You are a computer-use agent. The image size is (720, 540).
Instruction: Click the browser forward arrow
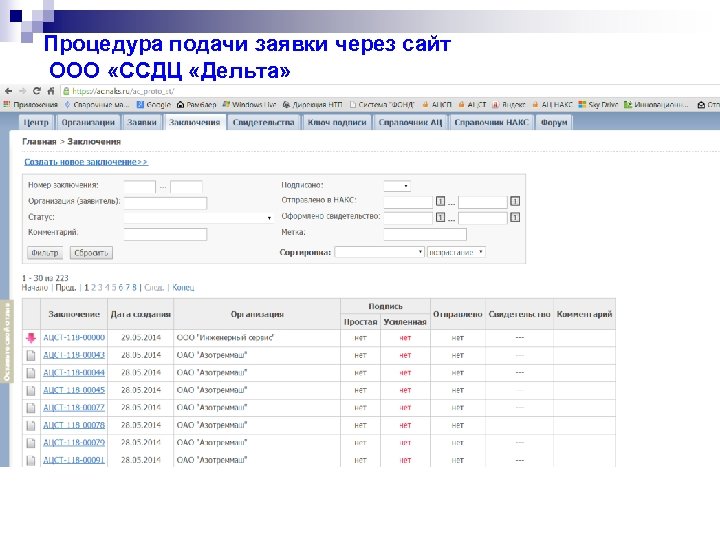point(23,91)
